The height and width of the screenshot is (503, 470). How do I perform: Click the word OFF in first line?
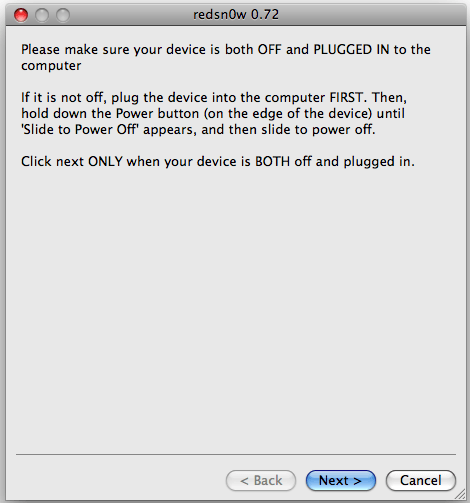coord(270,49)
